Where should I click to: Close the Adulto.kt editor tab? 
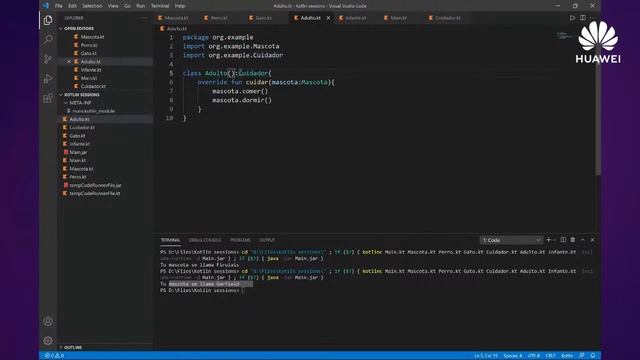[328, 18]
